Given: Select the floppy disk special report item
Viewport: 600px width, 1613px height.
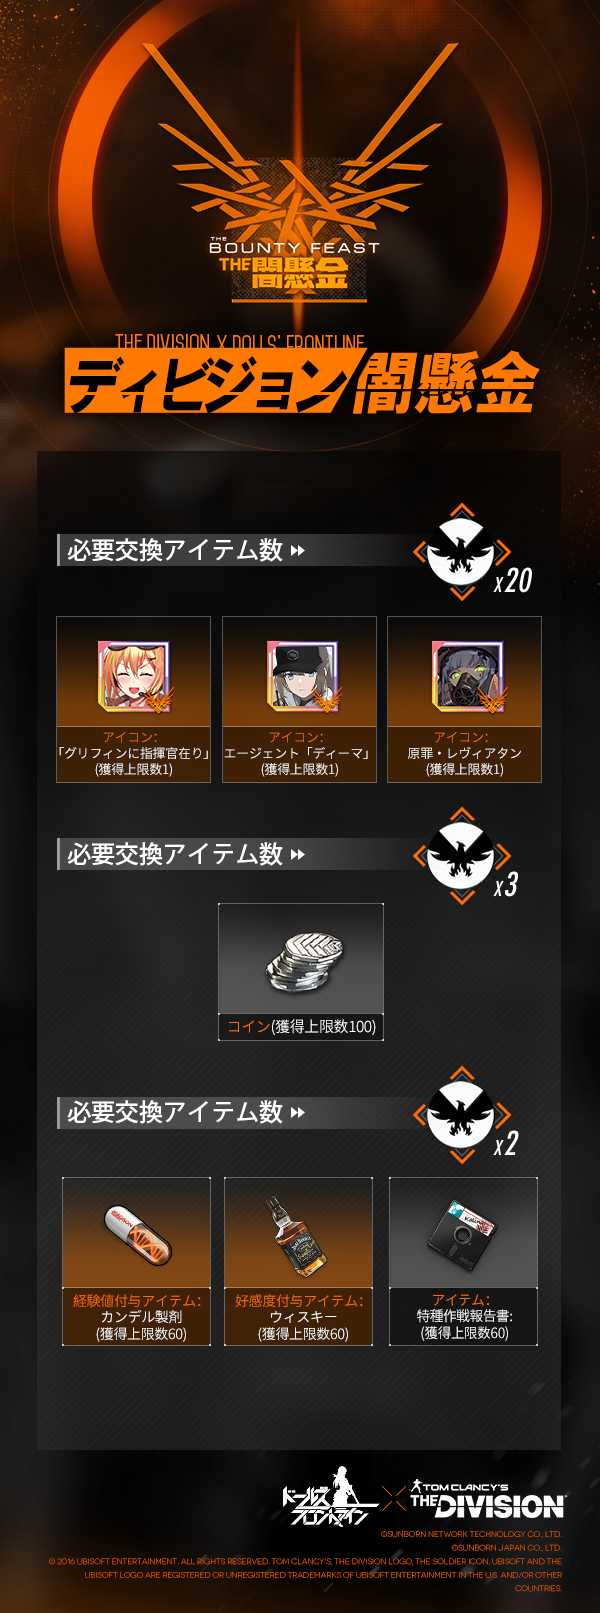Looking at the screenshot, I should point(464,1233).
